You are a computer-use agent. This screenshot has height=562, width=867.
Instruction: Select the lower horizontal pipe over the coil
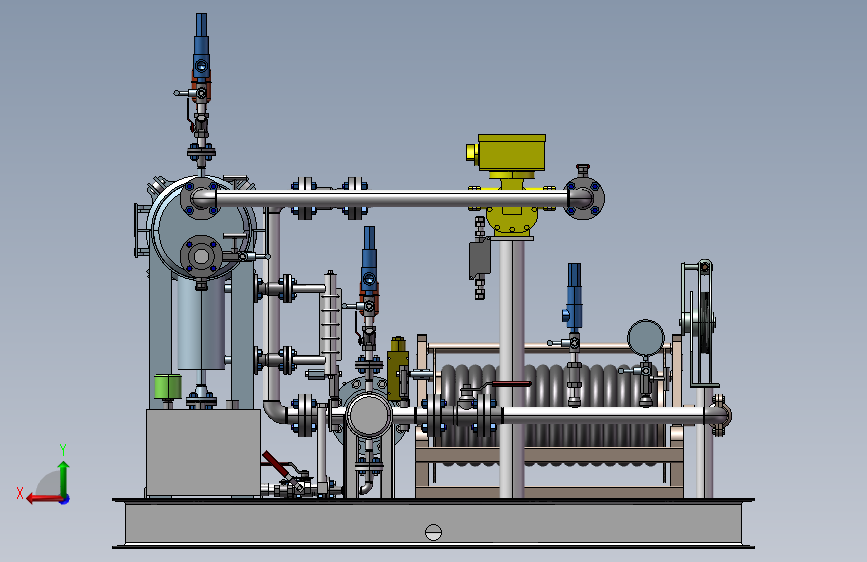[603, 415]
